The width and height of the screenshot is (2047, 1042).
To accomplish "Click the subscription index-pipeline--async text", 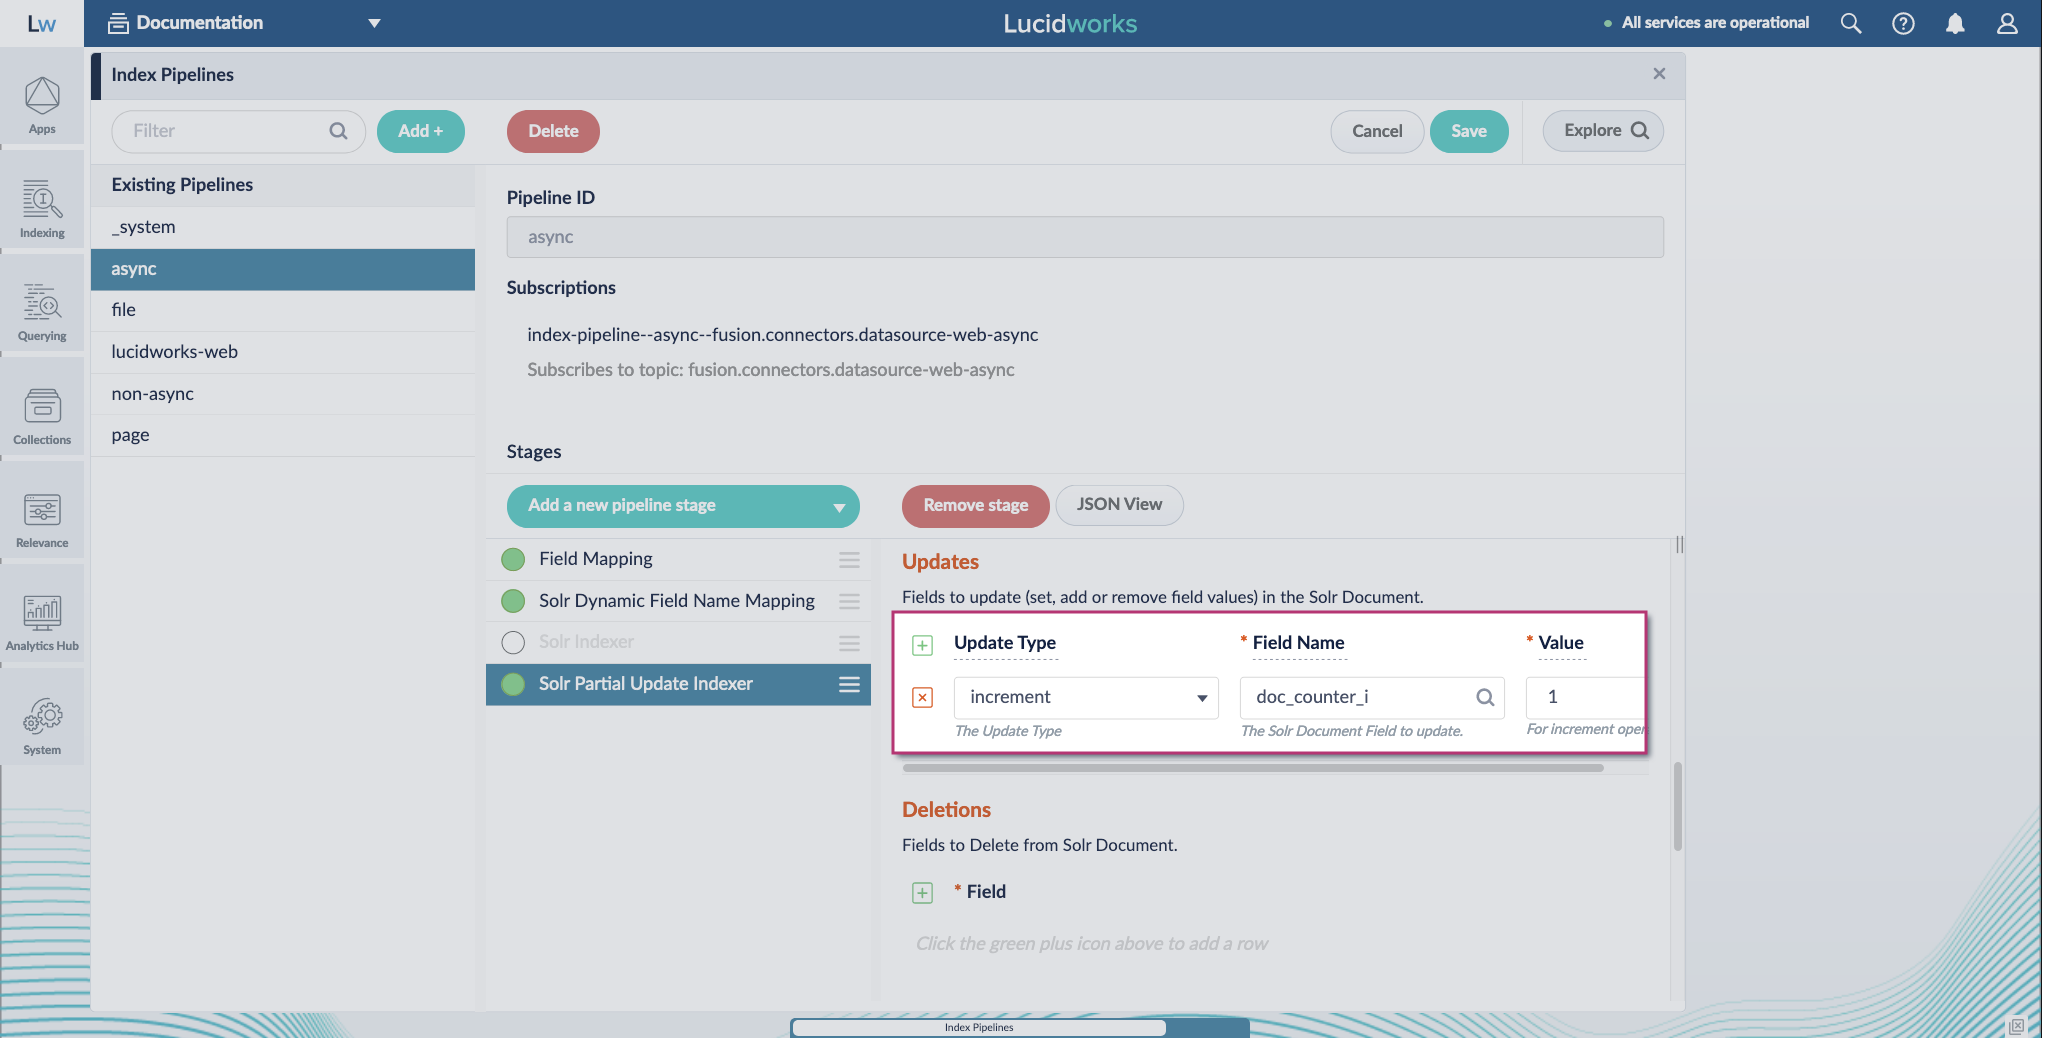I will click(782, 335).
